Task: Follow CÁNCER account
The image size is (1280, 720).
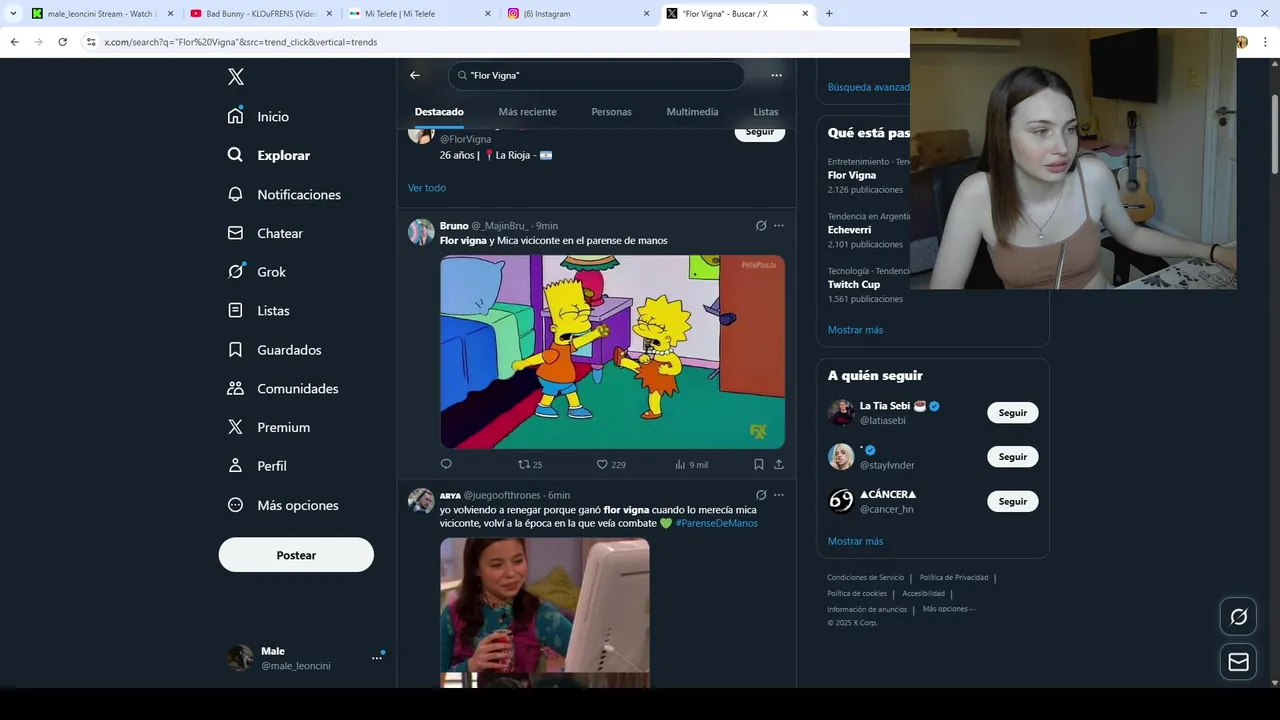Action: point(1012,501)
